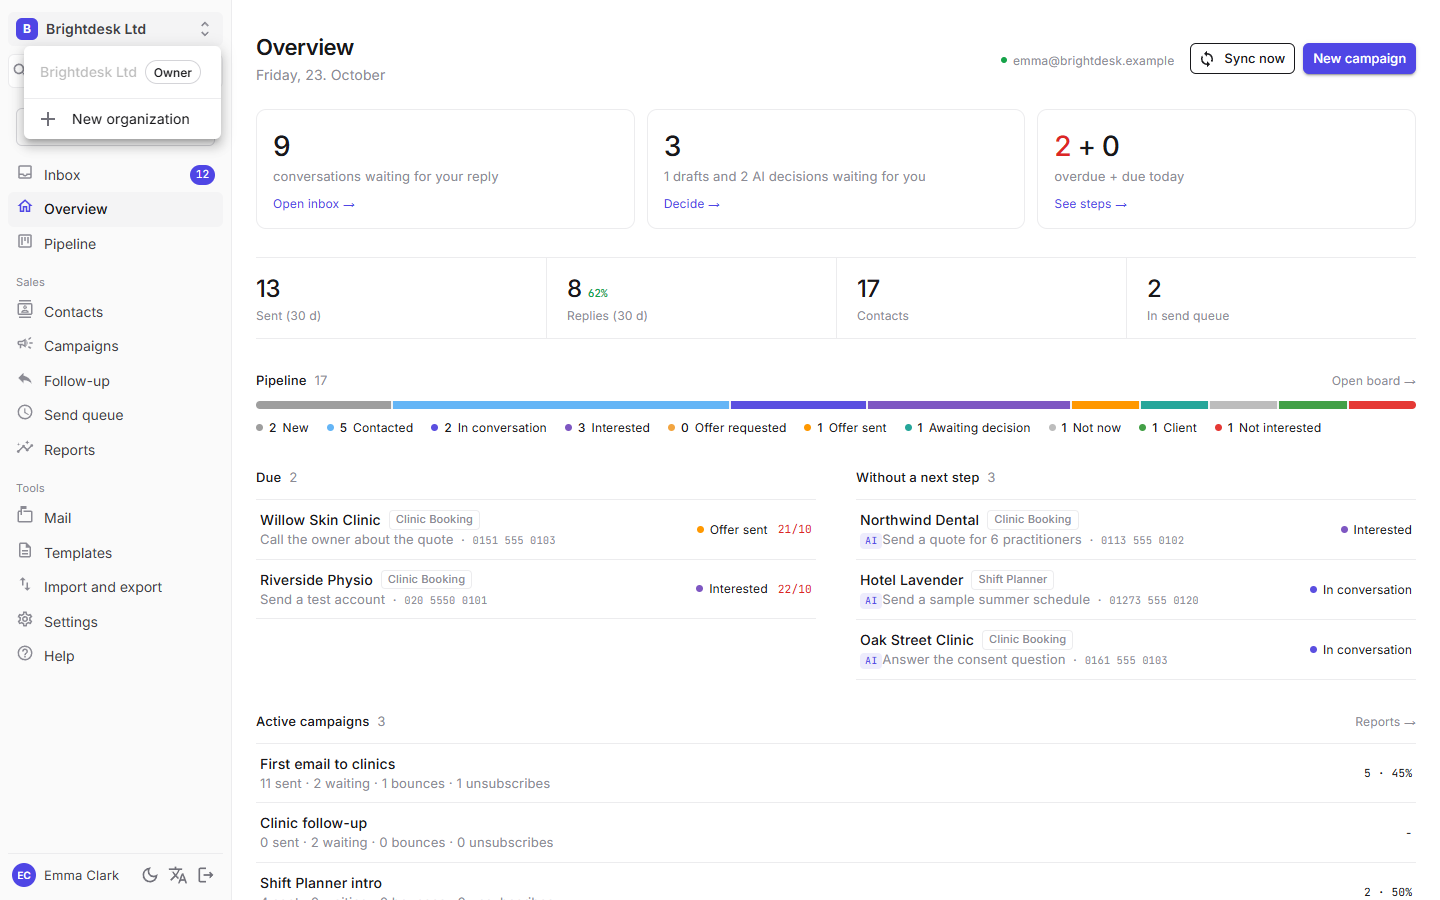Image resolution: width=1440 pixels, height=900 pixels.
Task: Open the Hotel Lavender row
Action: tap(1136, 590)
